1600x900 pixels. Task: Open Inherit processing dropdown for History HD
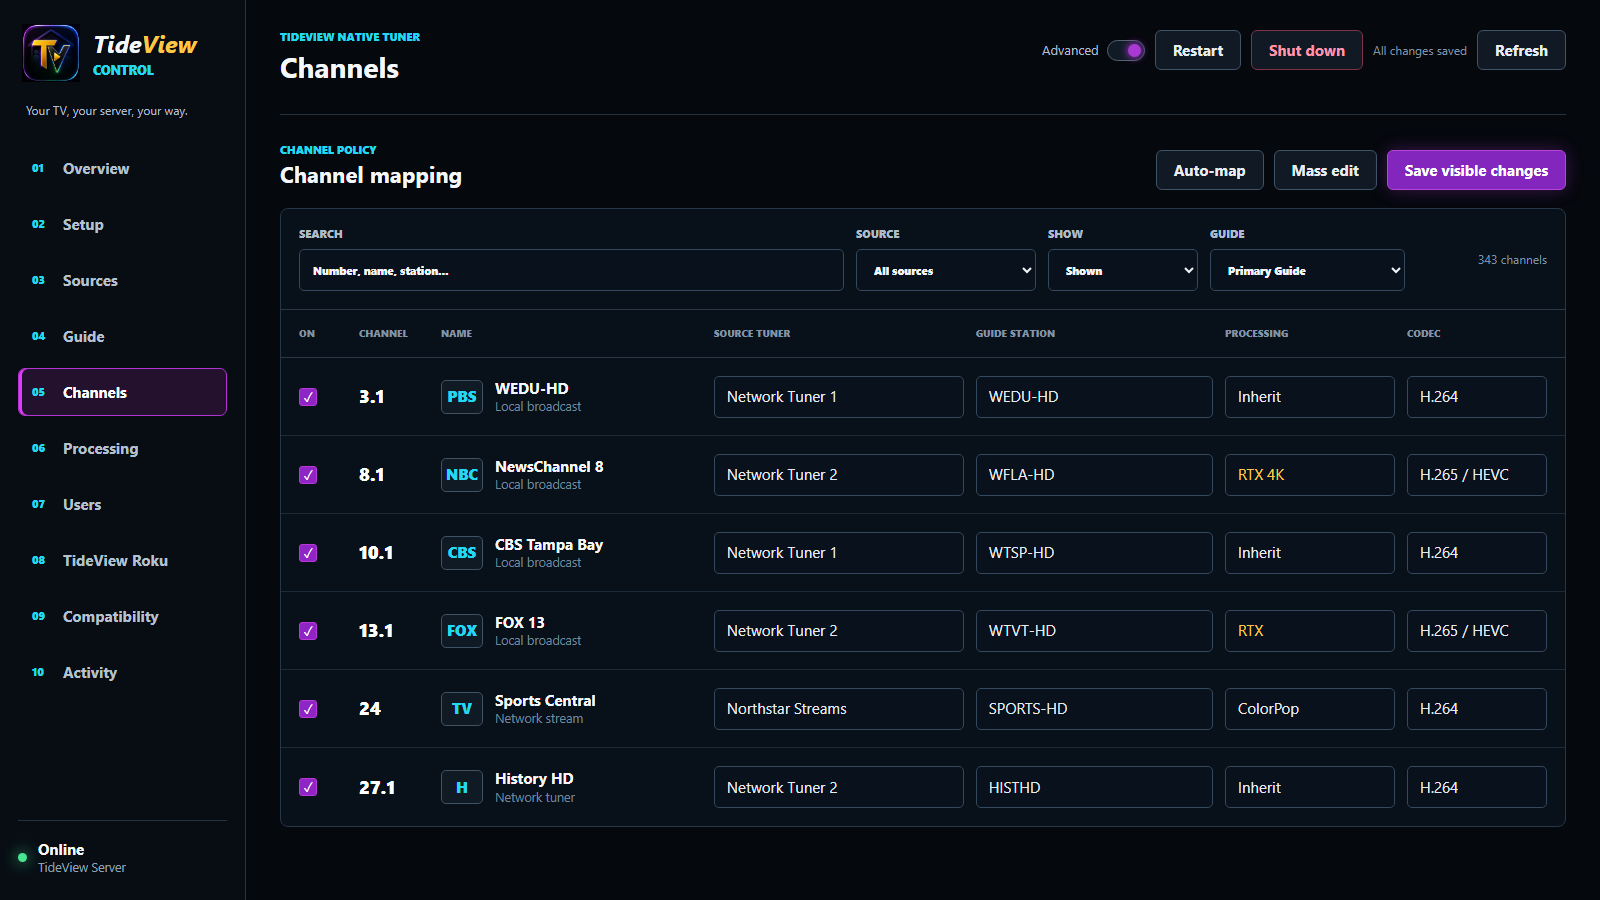1309,787
